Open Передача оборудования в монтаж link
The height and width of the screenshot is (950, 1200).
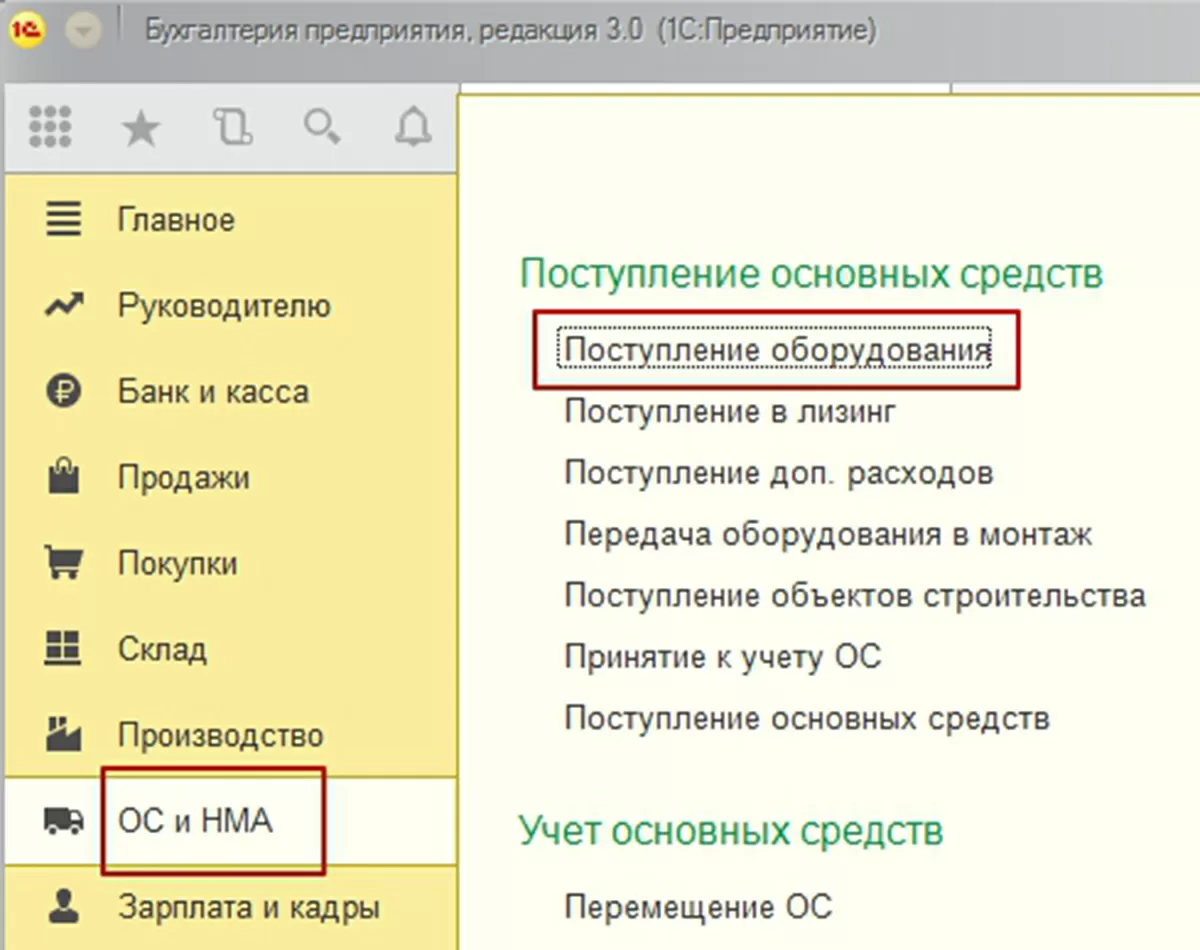pyautogui.click(x=828, y=534)
